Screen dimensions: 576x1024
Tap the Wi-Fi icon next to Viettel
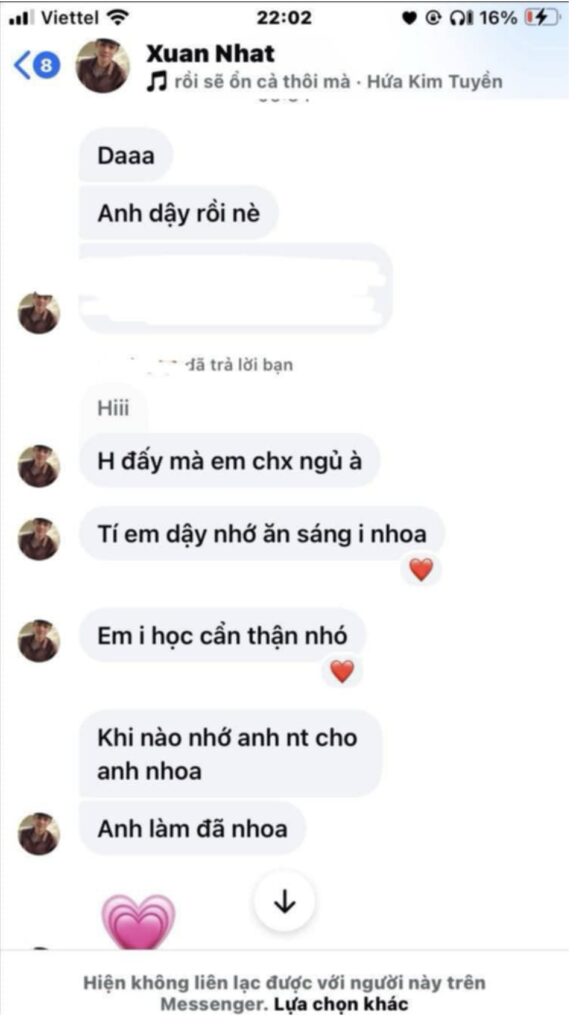[118, 18]
